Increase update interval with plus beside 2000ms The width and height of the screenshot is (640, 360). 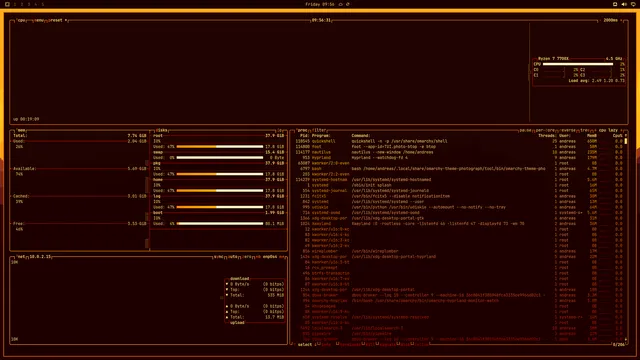621,20
